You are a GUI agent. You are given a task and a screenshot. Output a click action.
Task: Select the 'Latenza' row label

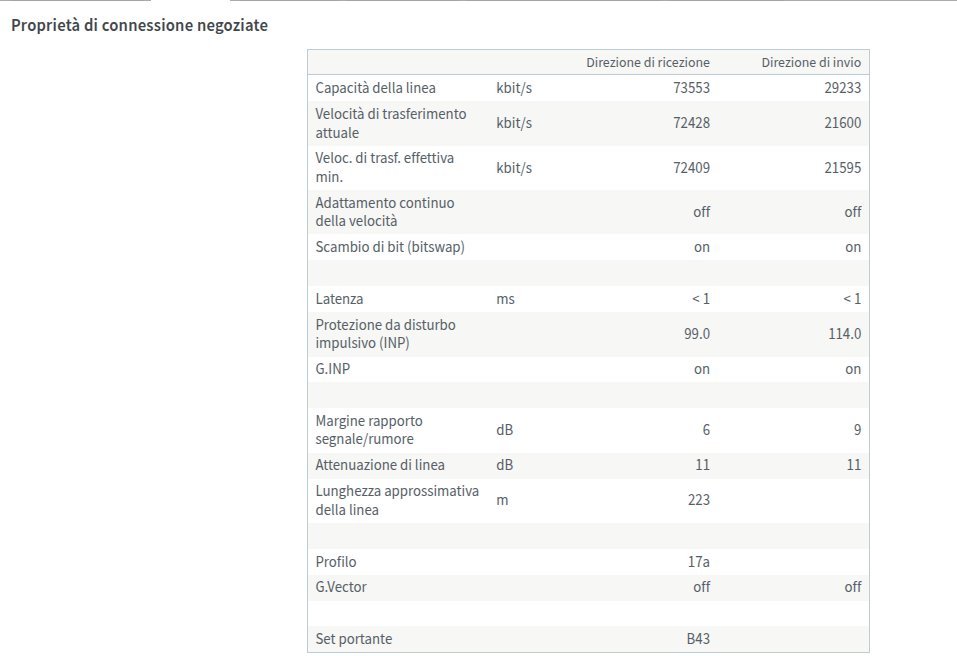(x=339, y=299)
